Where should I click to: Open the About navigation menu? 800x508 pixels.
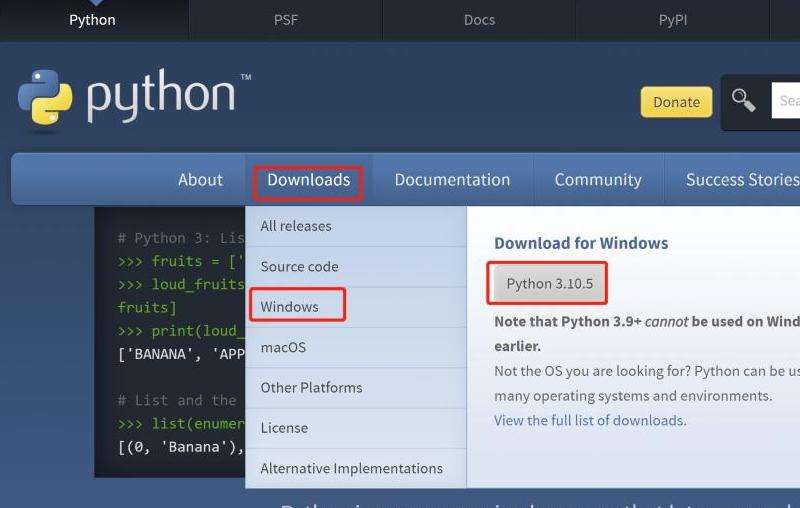pyautogui.click(x=200, y=180)
